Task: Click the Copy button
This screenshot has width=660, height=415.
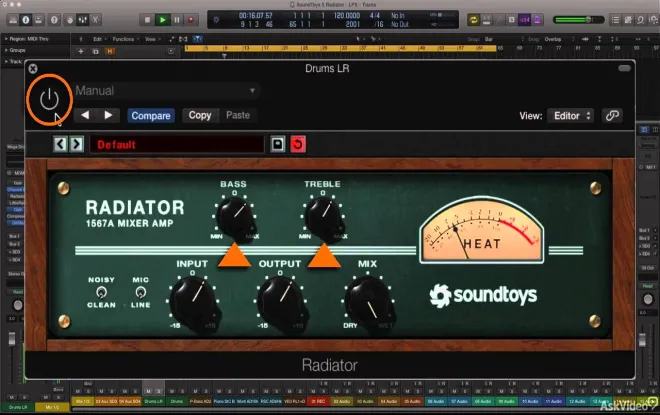Action: coord(200,115)
